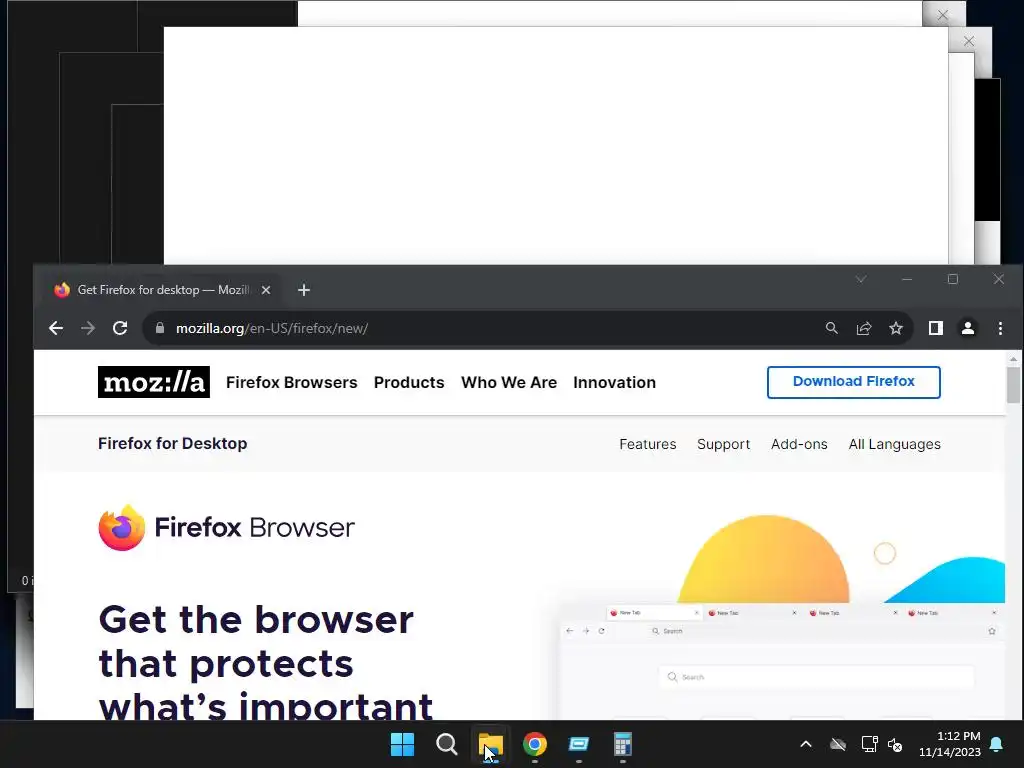
Task: Open the Support link
Action: tap(724, 444)
